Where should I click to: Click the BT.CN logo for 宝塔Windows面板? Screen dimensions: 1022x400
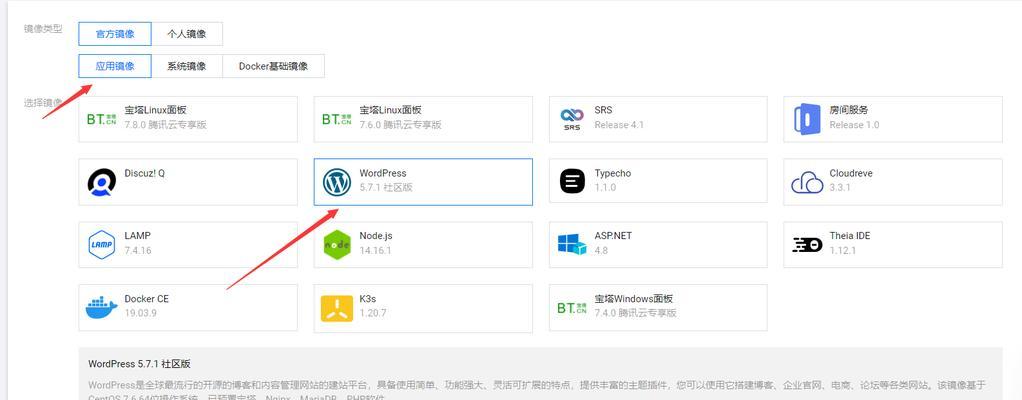pos(572,307)
